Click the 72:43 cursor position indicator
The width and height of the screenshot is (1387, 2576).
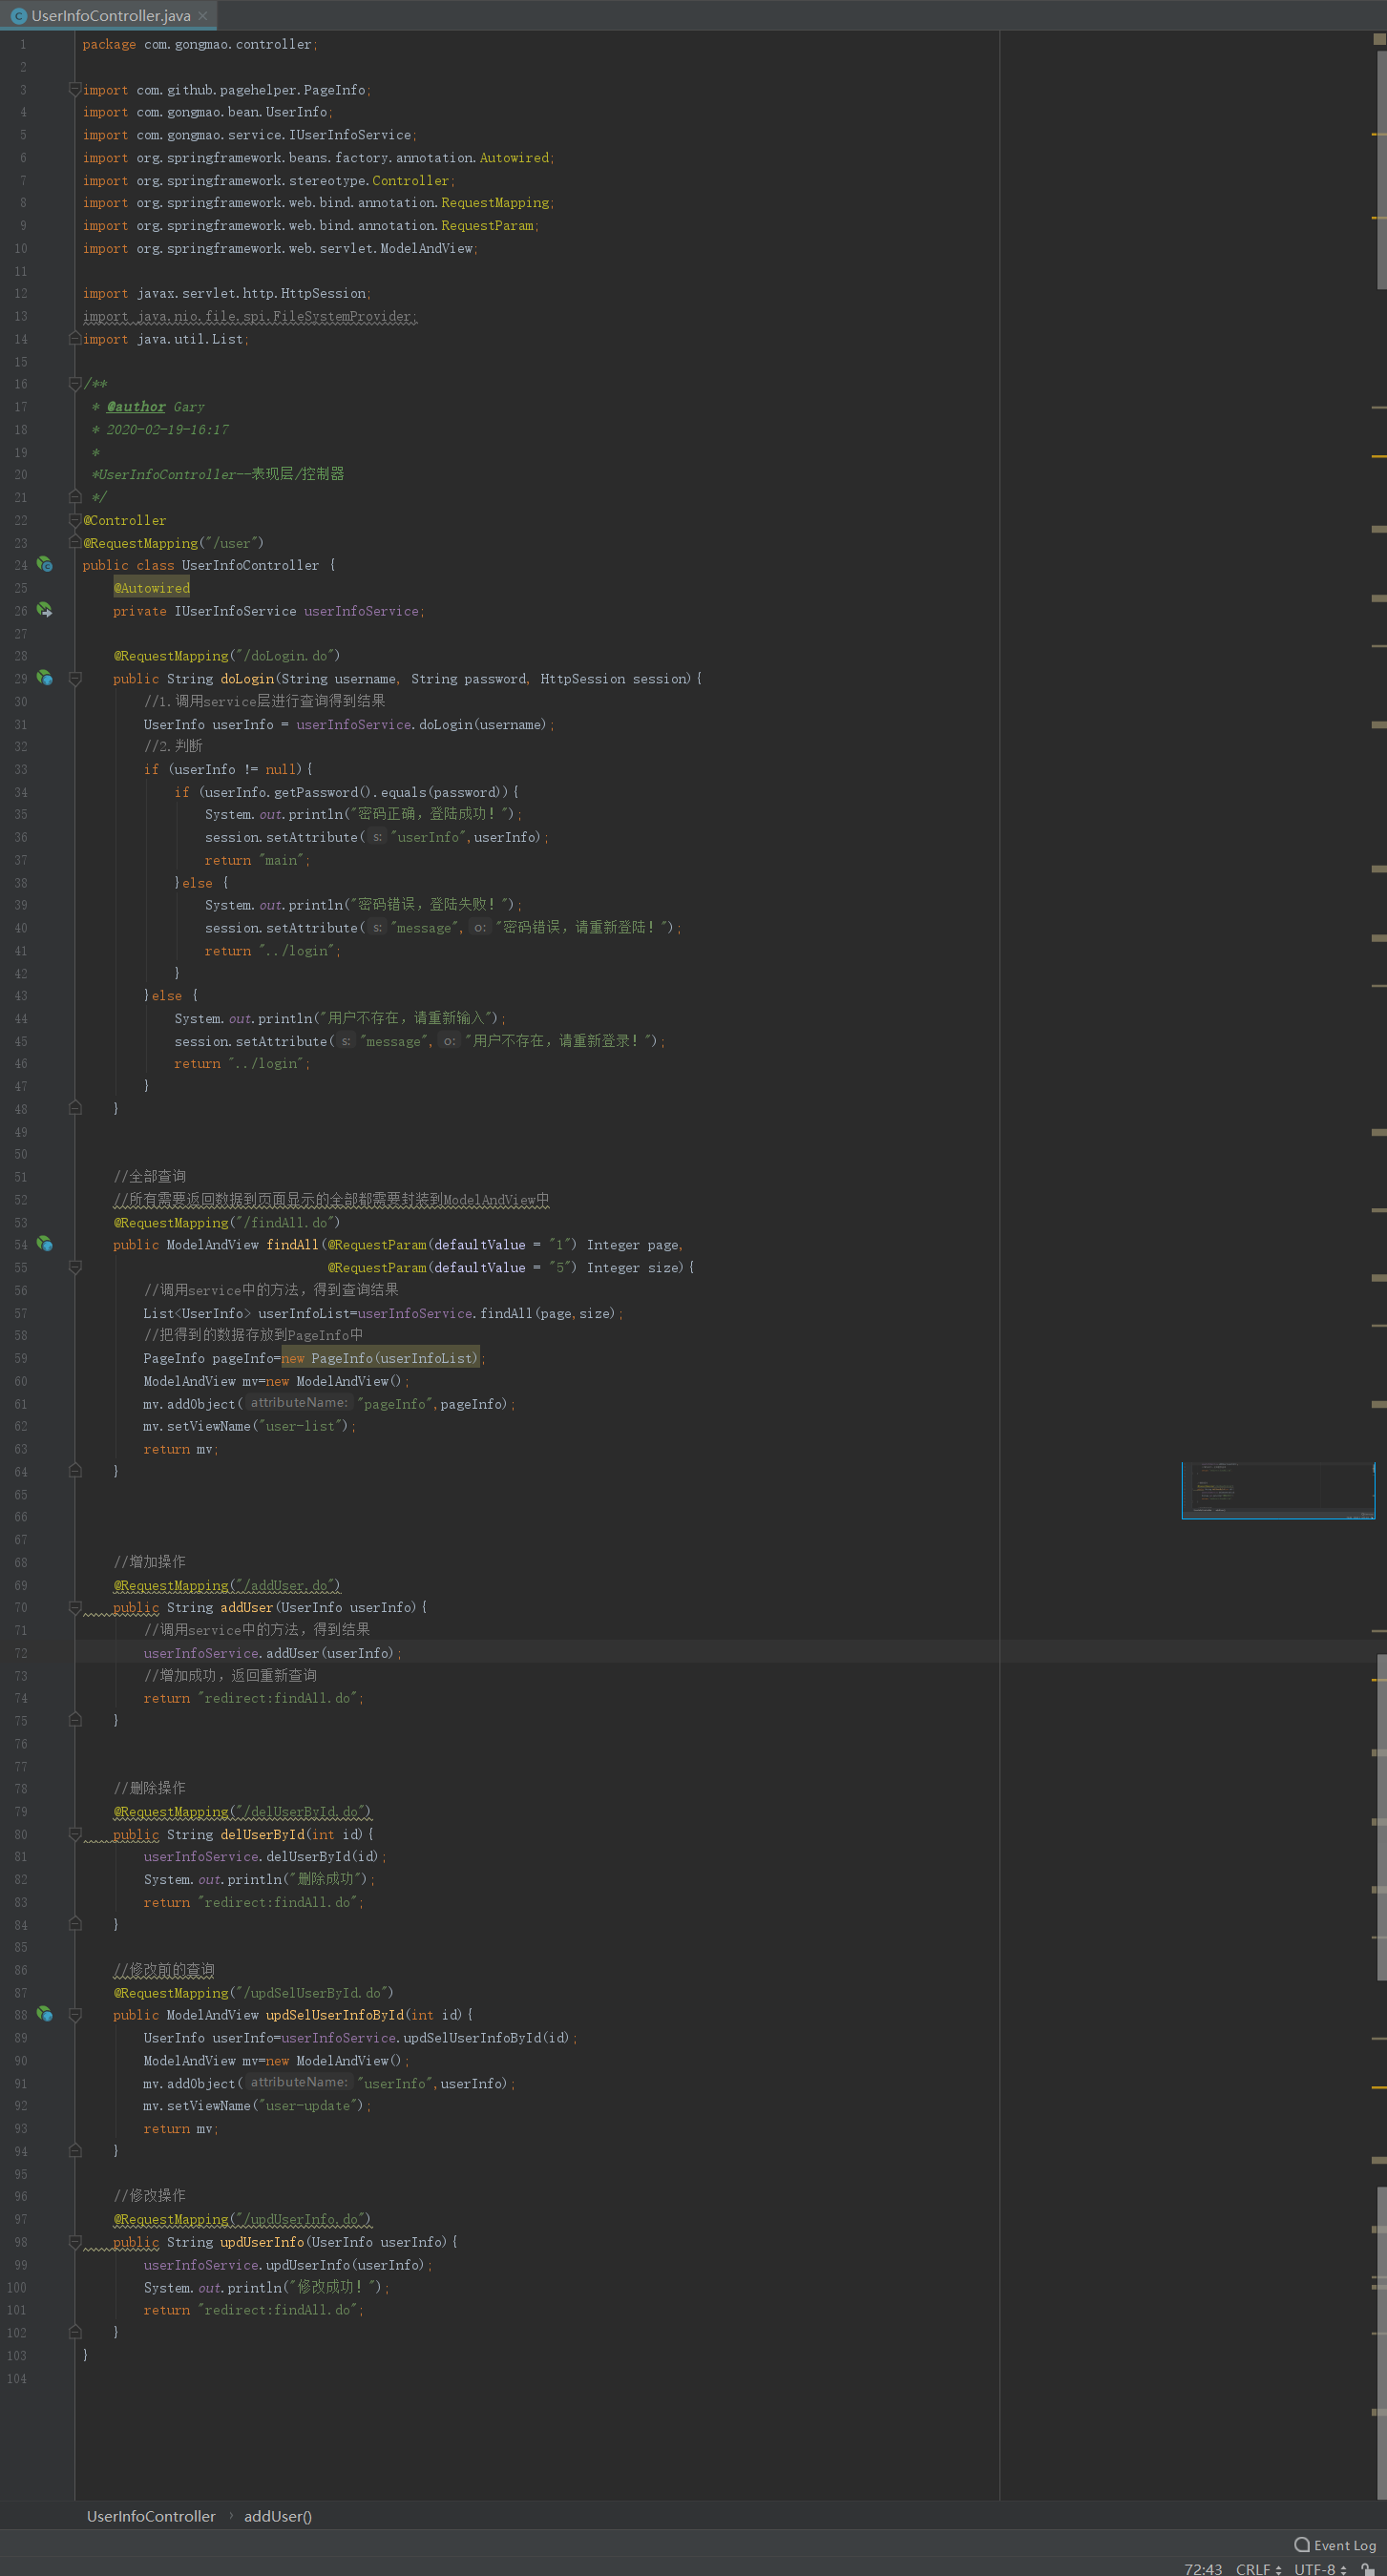pos(1203,2569)
